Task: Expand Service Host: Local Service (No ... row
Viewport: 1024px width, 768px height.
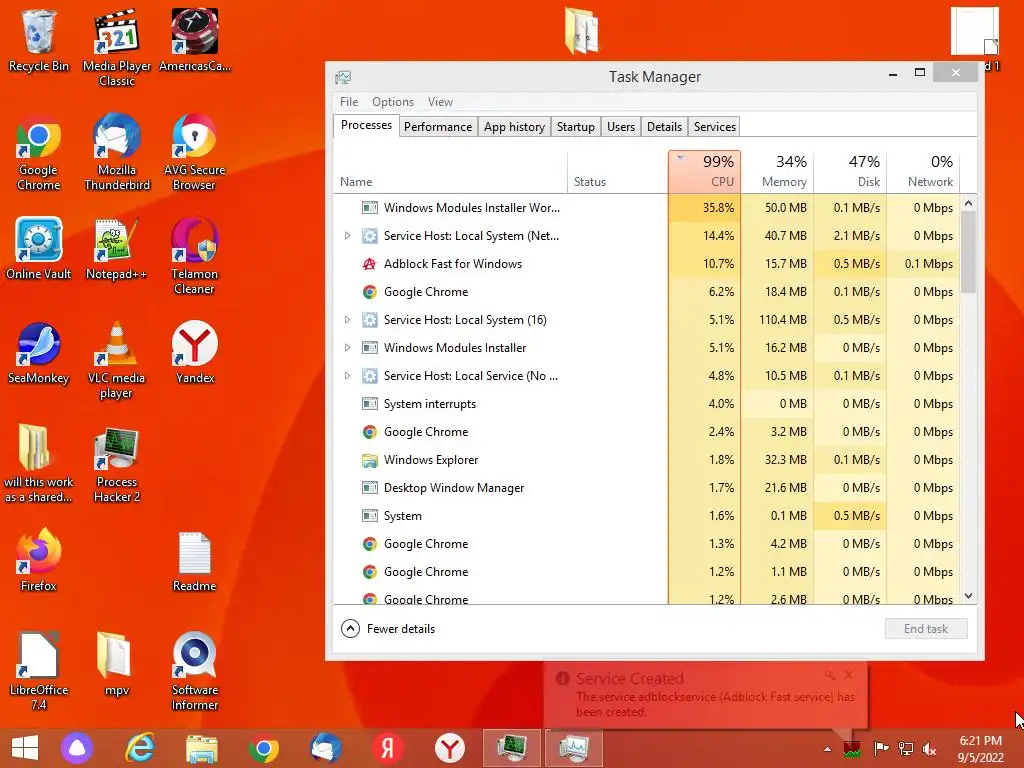Action: coord(347,376)
